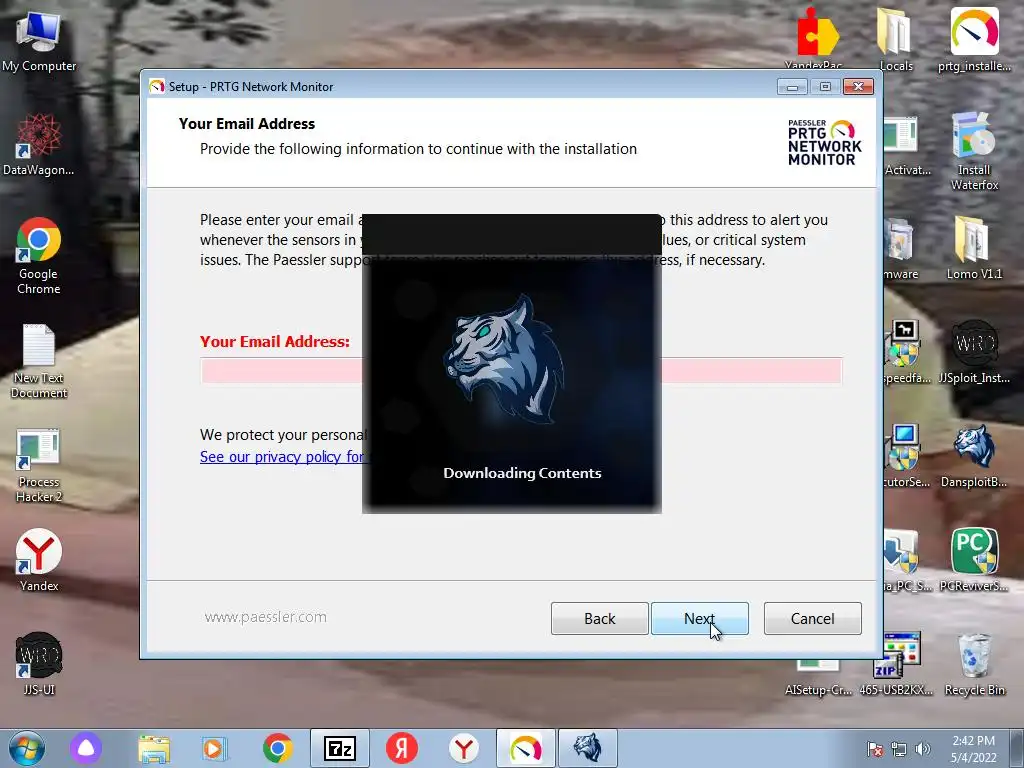Open YandexPac desktop icon
The image size is (1024, 768).
(x=818, y=36)
